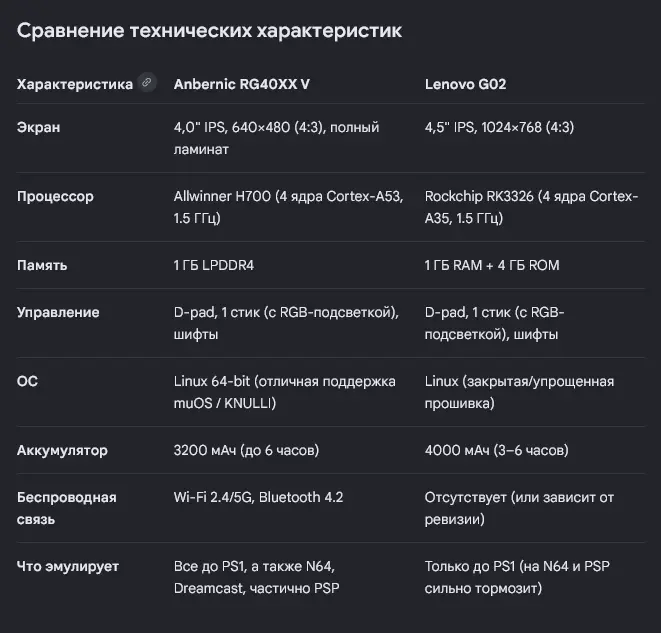The height and width of the screenshot is (633, 661).
Task: Select the Что эмулирует row label
Action: pyautogui.click(x=68, y=566)
